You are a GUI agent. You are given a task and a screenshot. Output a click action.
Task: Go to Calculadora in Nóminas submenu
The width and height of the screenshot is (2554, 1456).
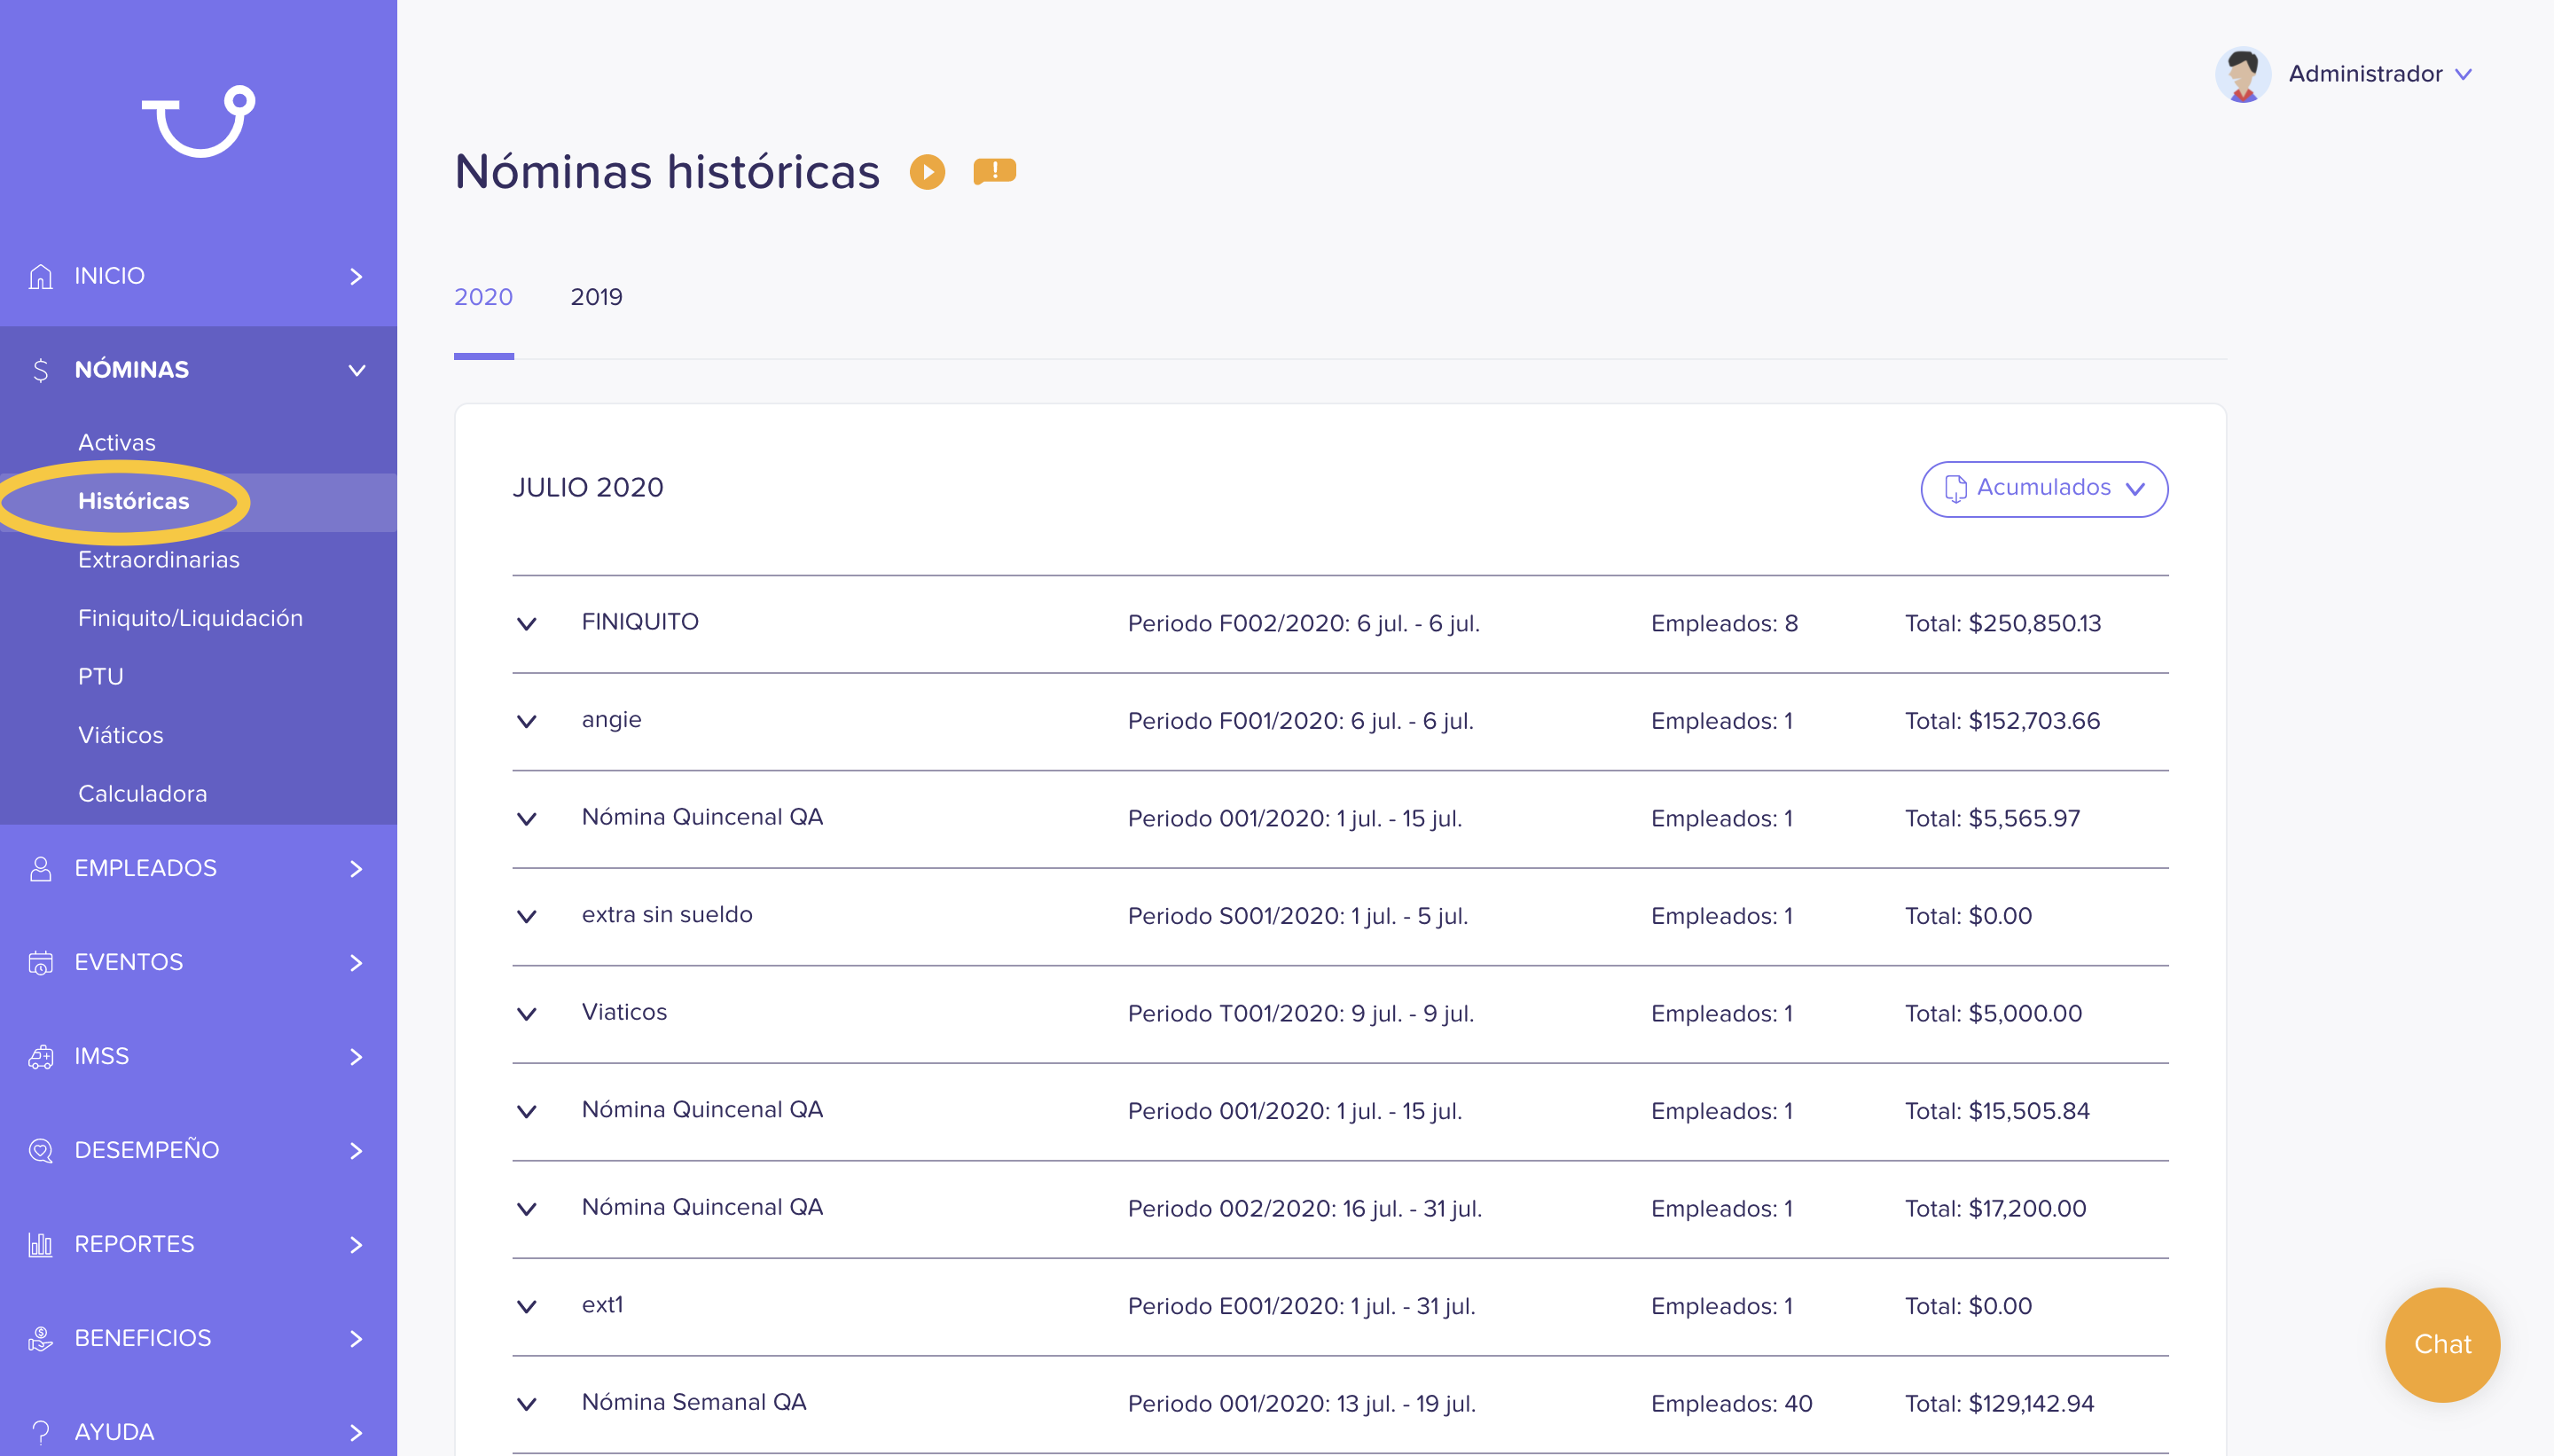(142, 794)
